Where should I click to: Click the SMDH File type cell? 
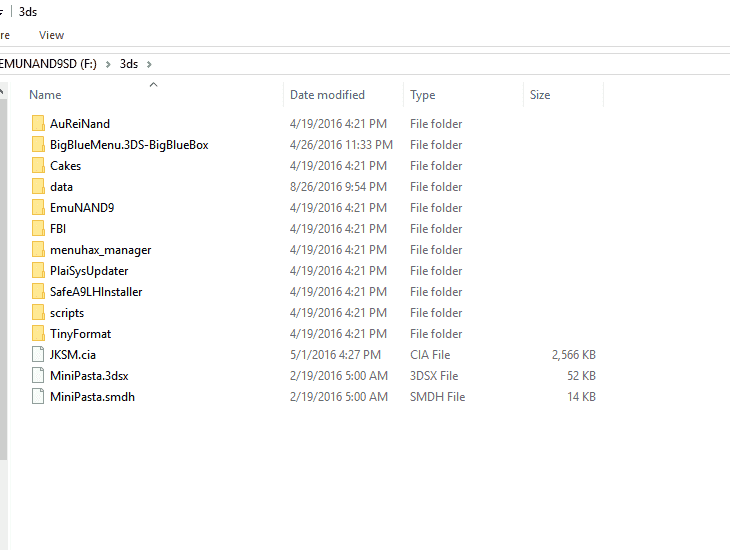437,397
